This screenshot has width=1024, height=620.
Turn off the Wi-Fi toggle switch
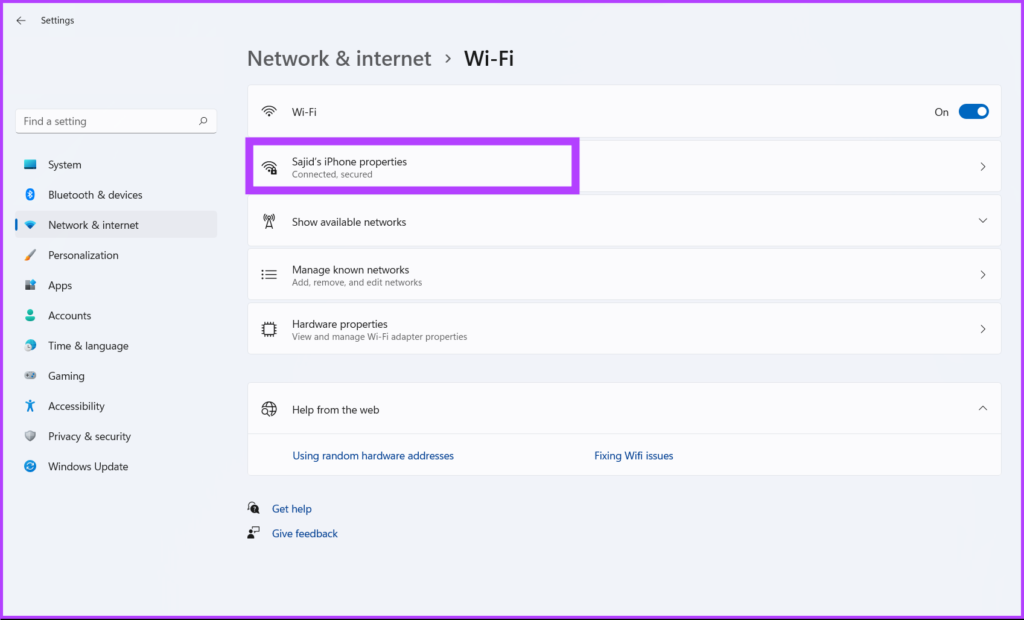click(973, 112)
